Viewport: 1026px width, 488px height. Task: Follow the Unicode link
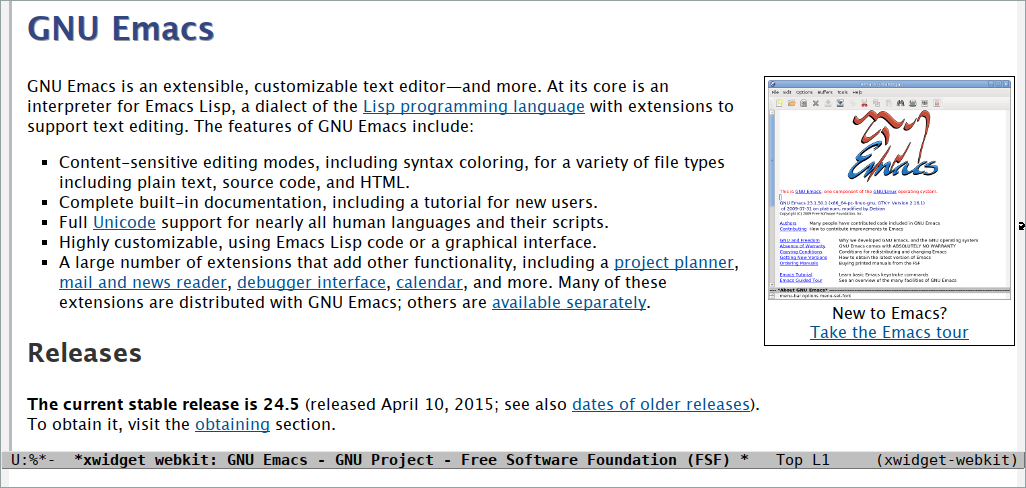pos(124,222)
